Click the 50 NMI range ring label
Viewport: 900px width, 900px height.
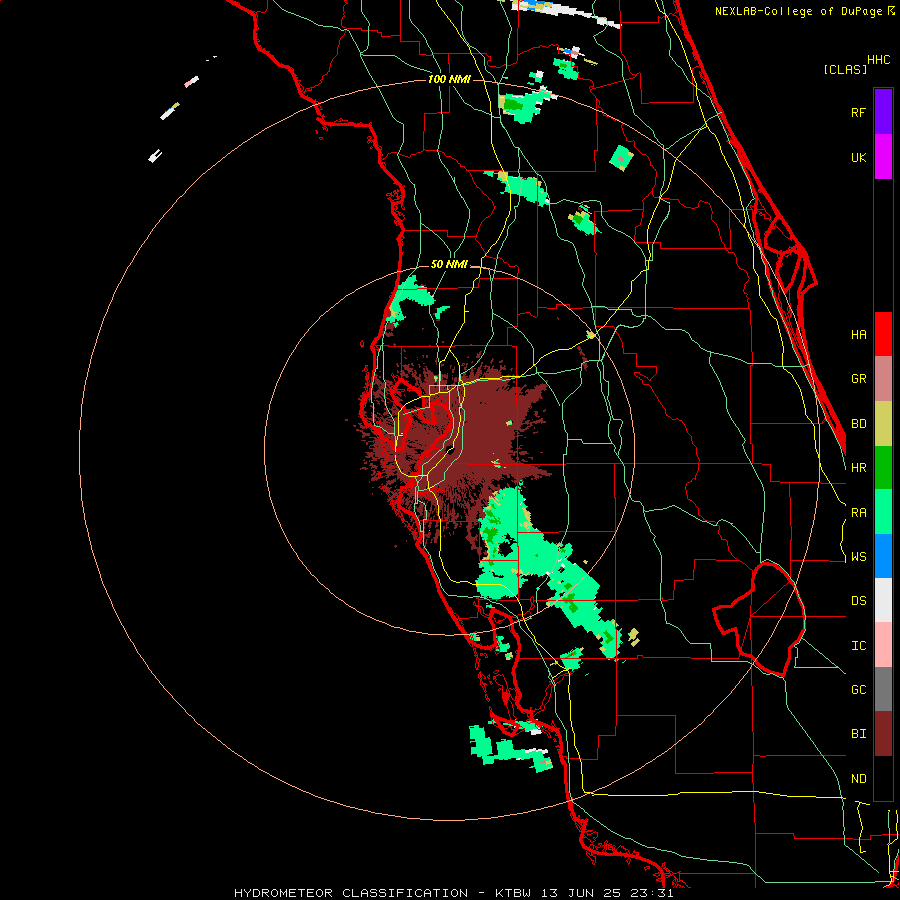(449, 265)
